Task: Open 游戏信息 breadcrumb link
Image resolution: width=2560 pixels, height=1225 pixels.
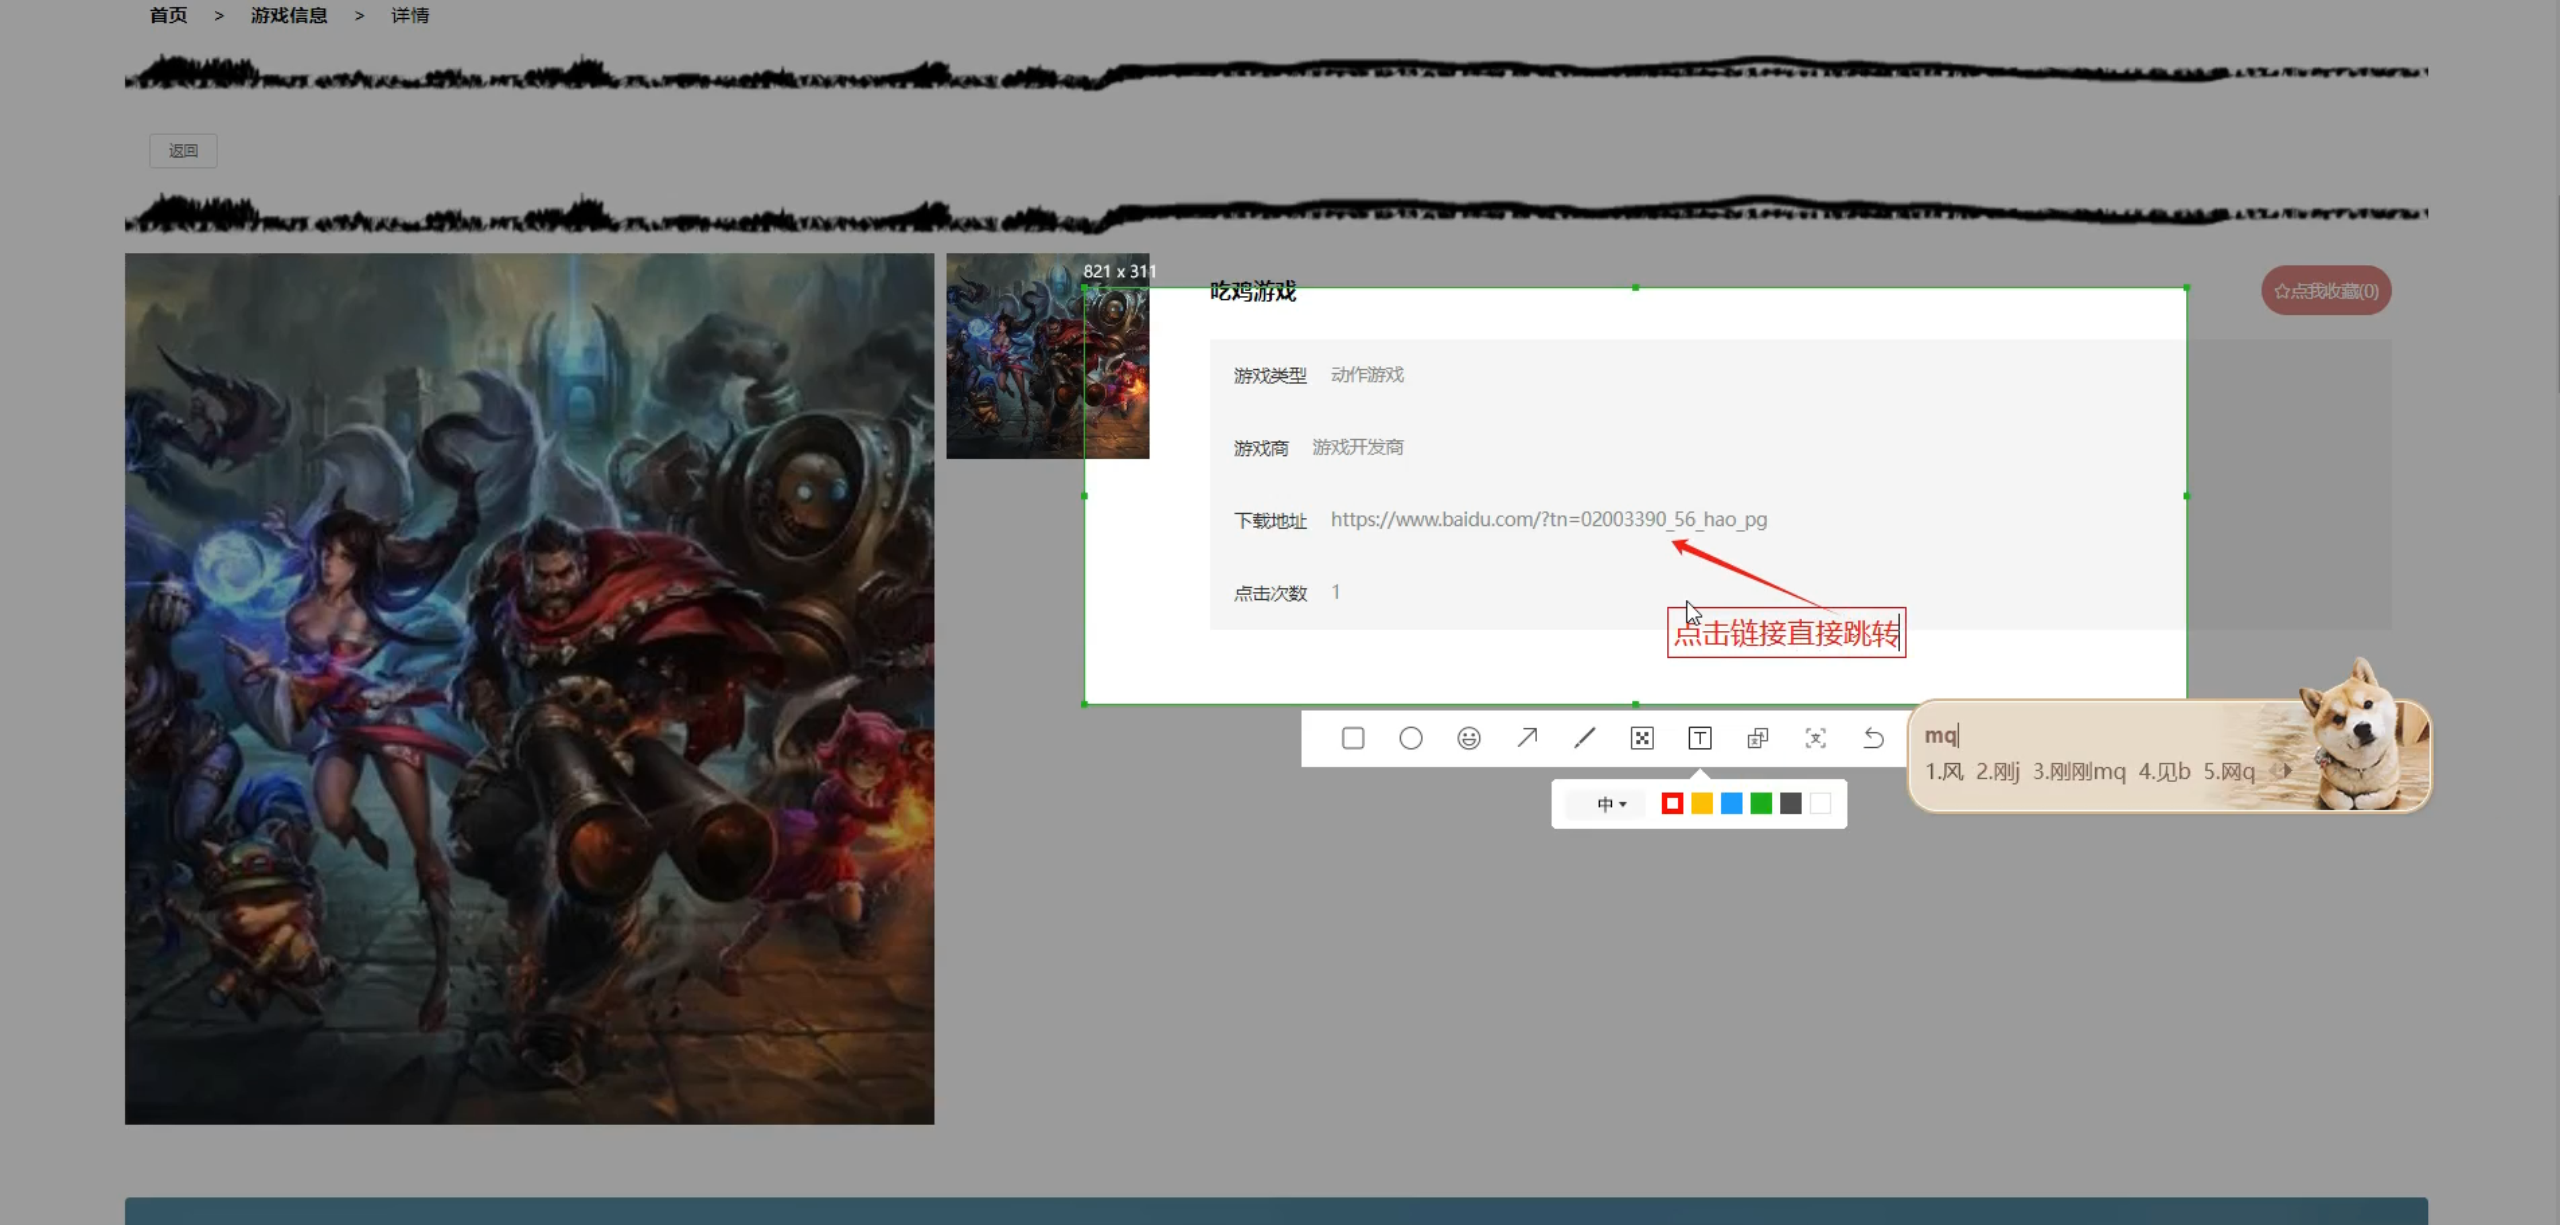Action: coord(288,15)
